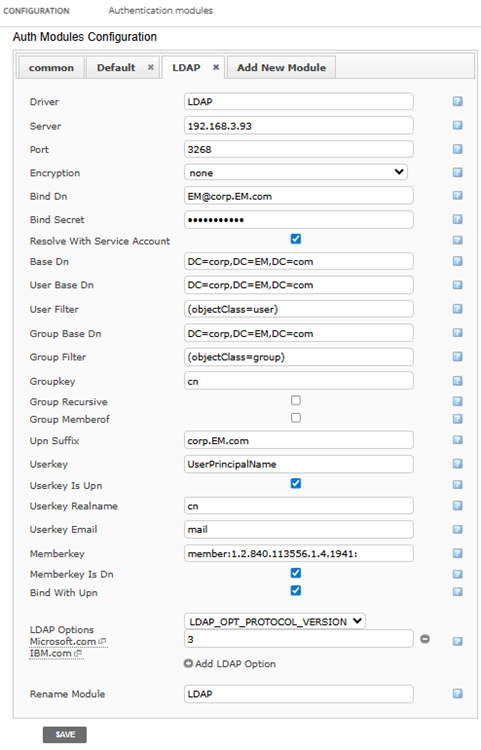Uncheck Resolve With Service Account
Screen dimensions: 481x750
click(x=296, y=239)
